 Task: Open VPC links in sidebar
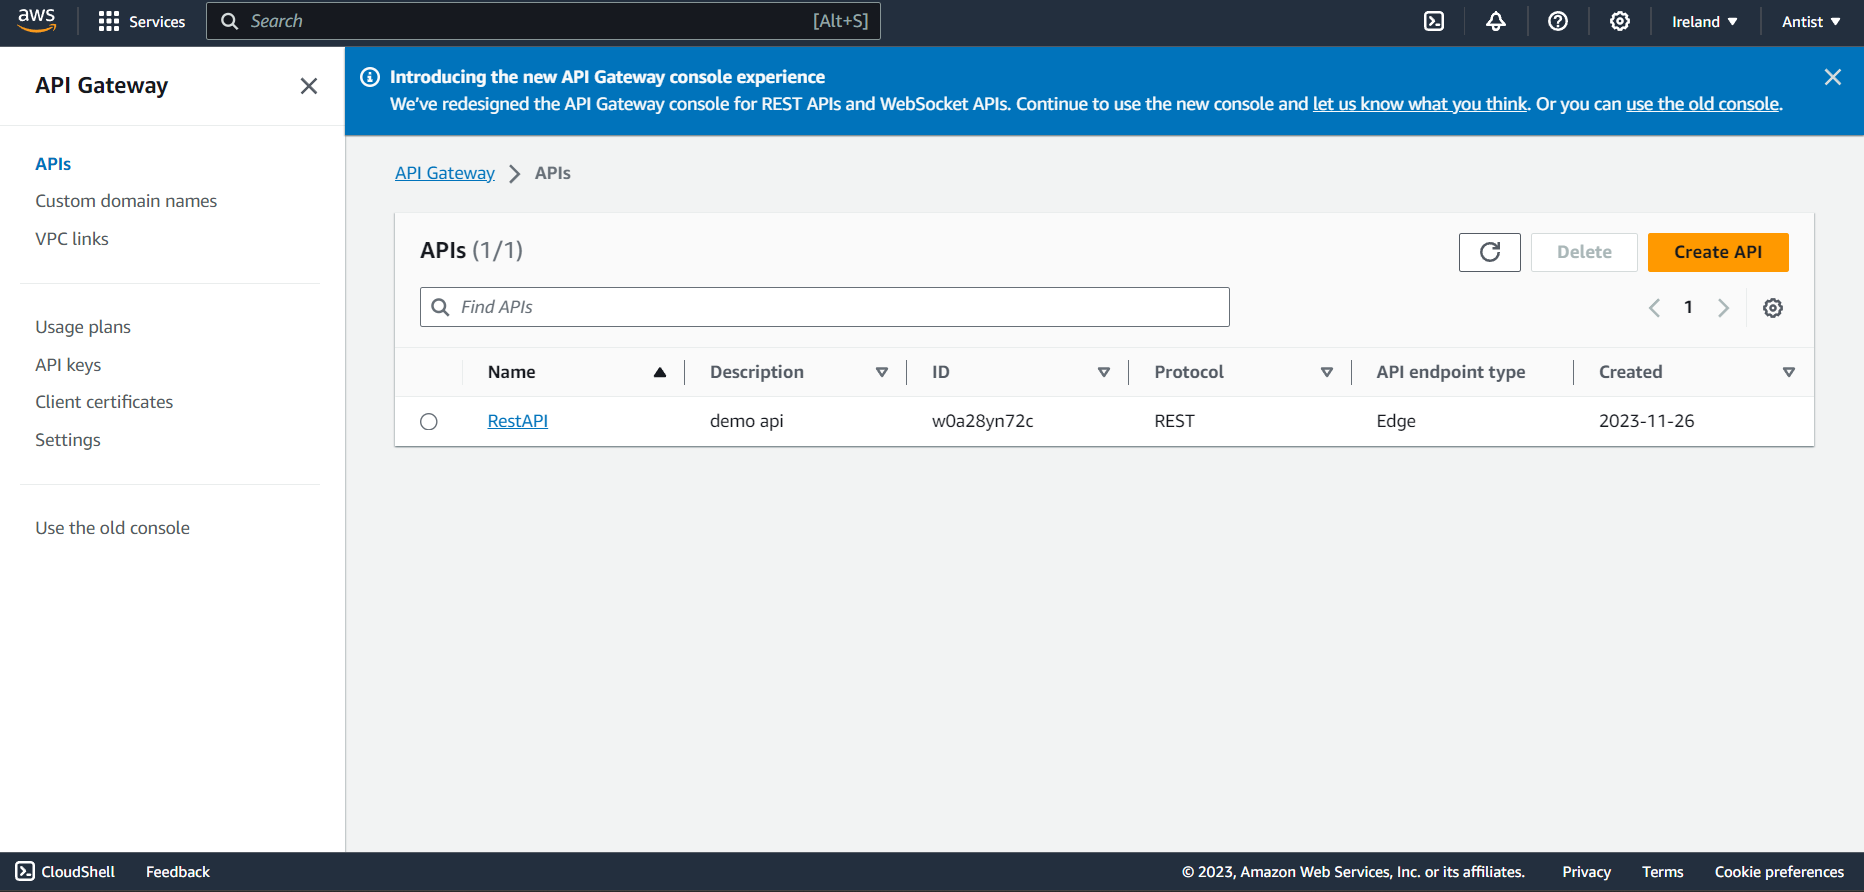coord(72,239)
